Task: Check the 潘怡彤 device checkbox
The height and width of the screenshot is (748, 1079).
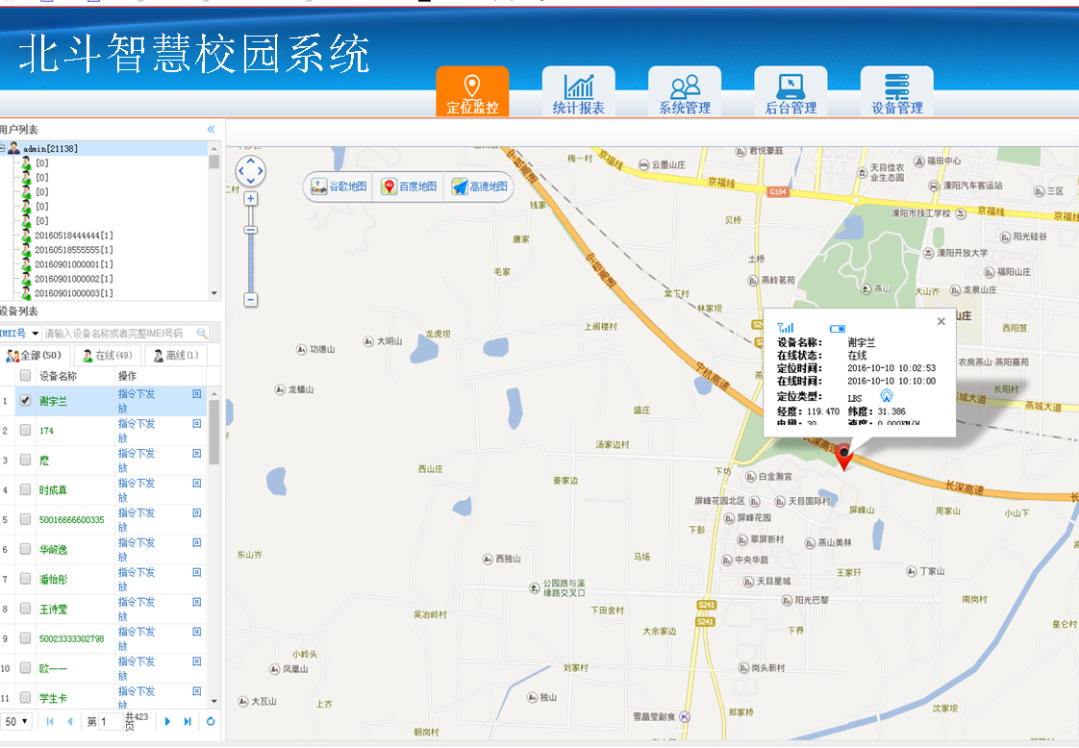Action: (x=25, y=579)
